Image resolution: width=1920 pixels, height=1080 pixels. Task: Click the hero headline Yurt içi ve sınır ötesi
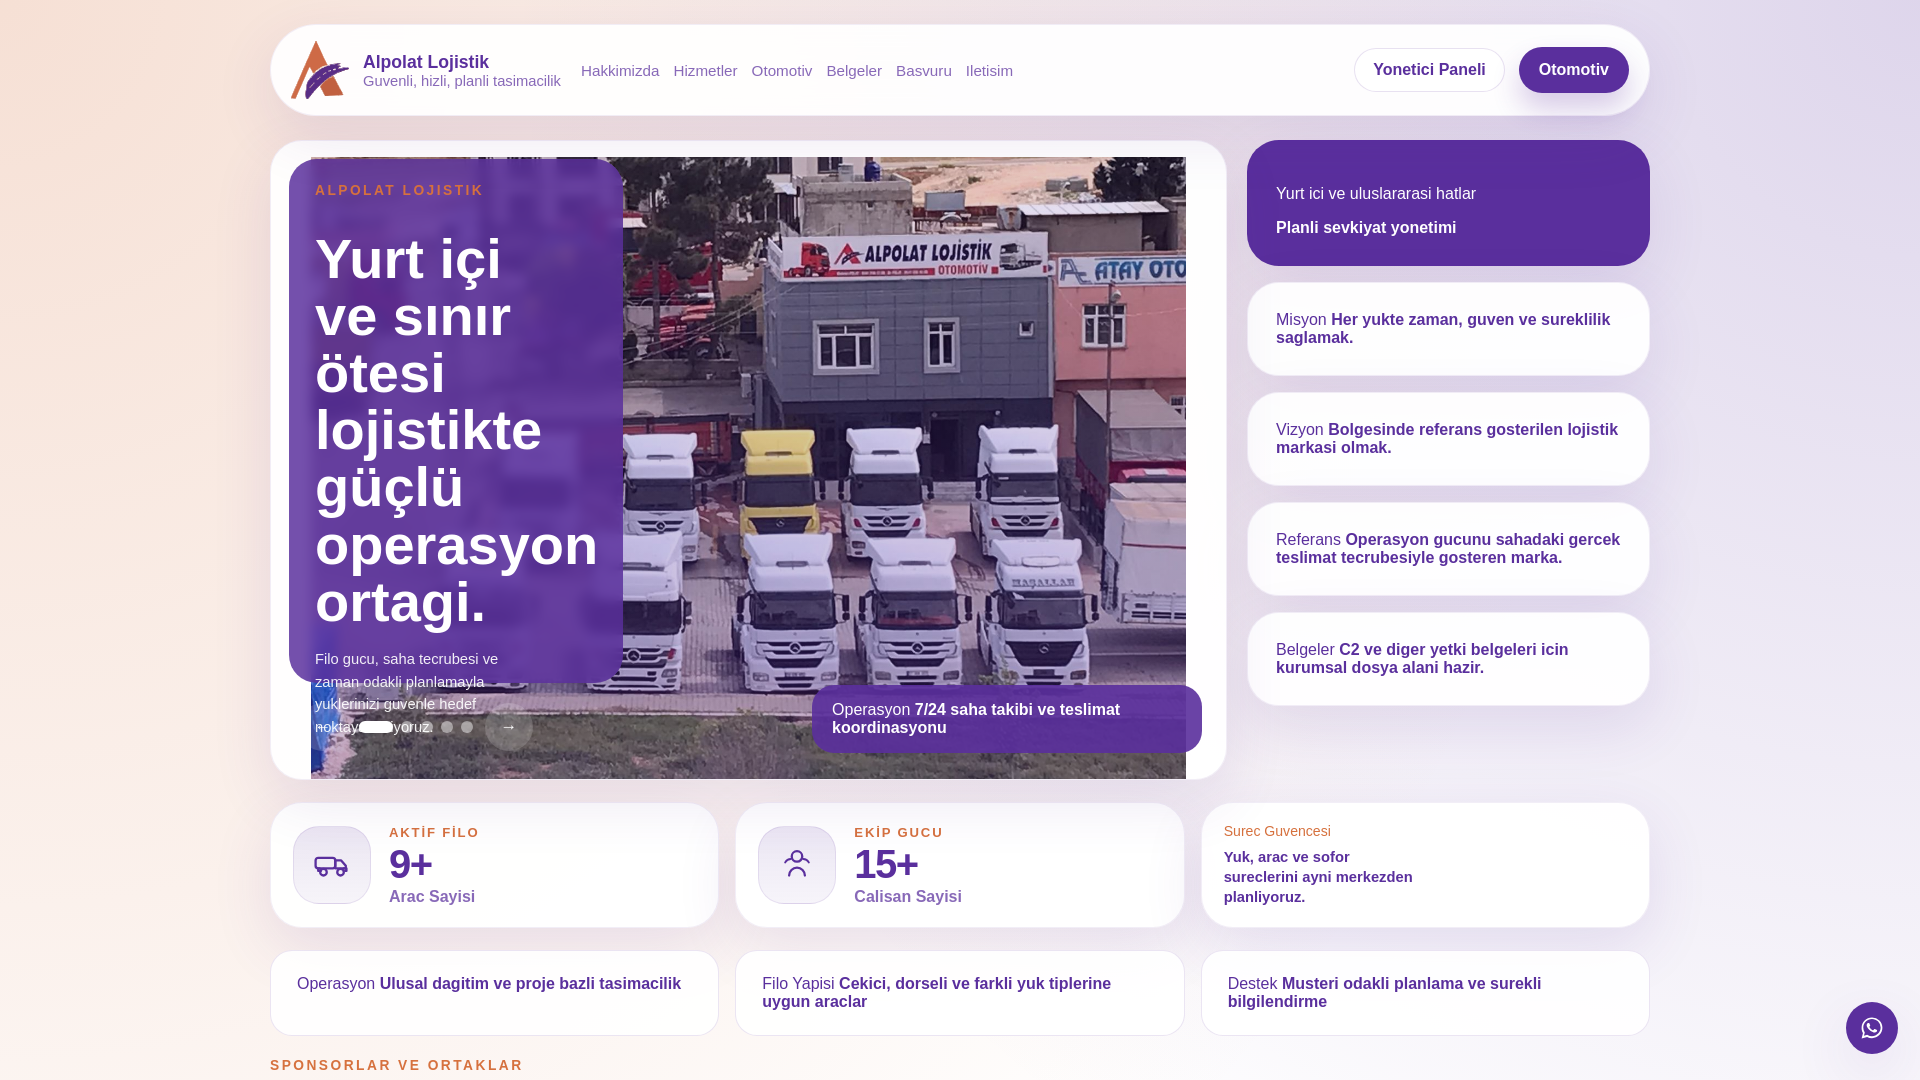tap(456, 430)
